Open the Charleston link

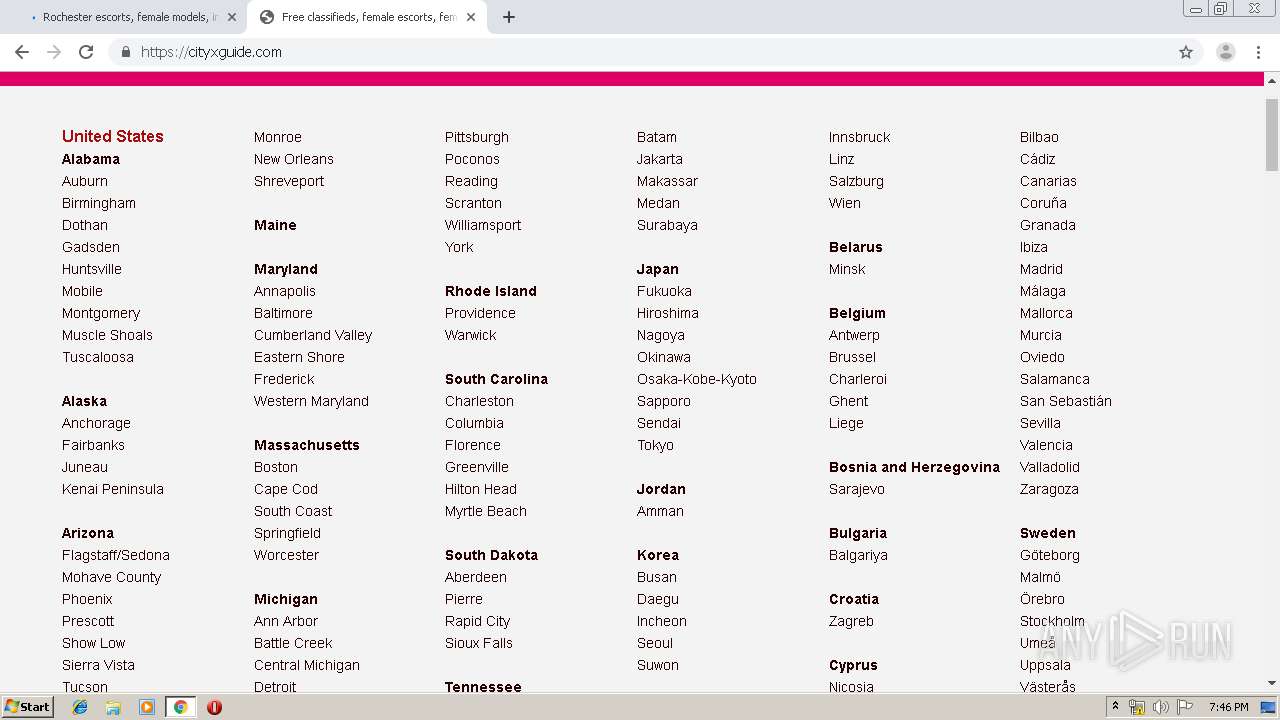(479, 401)
